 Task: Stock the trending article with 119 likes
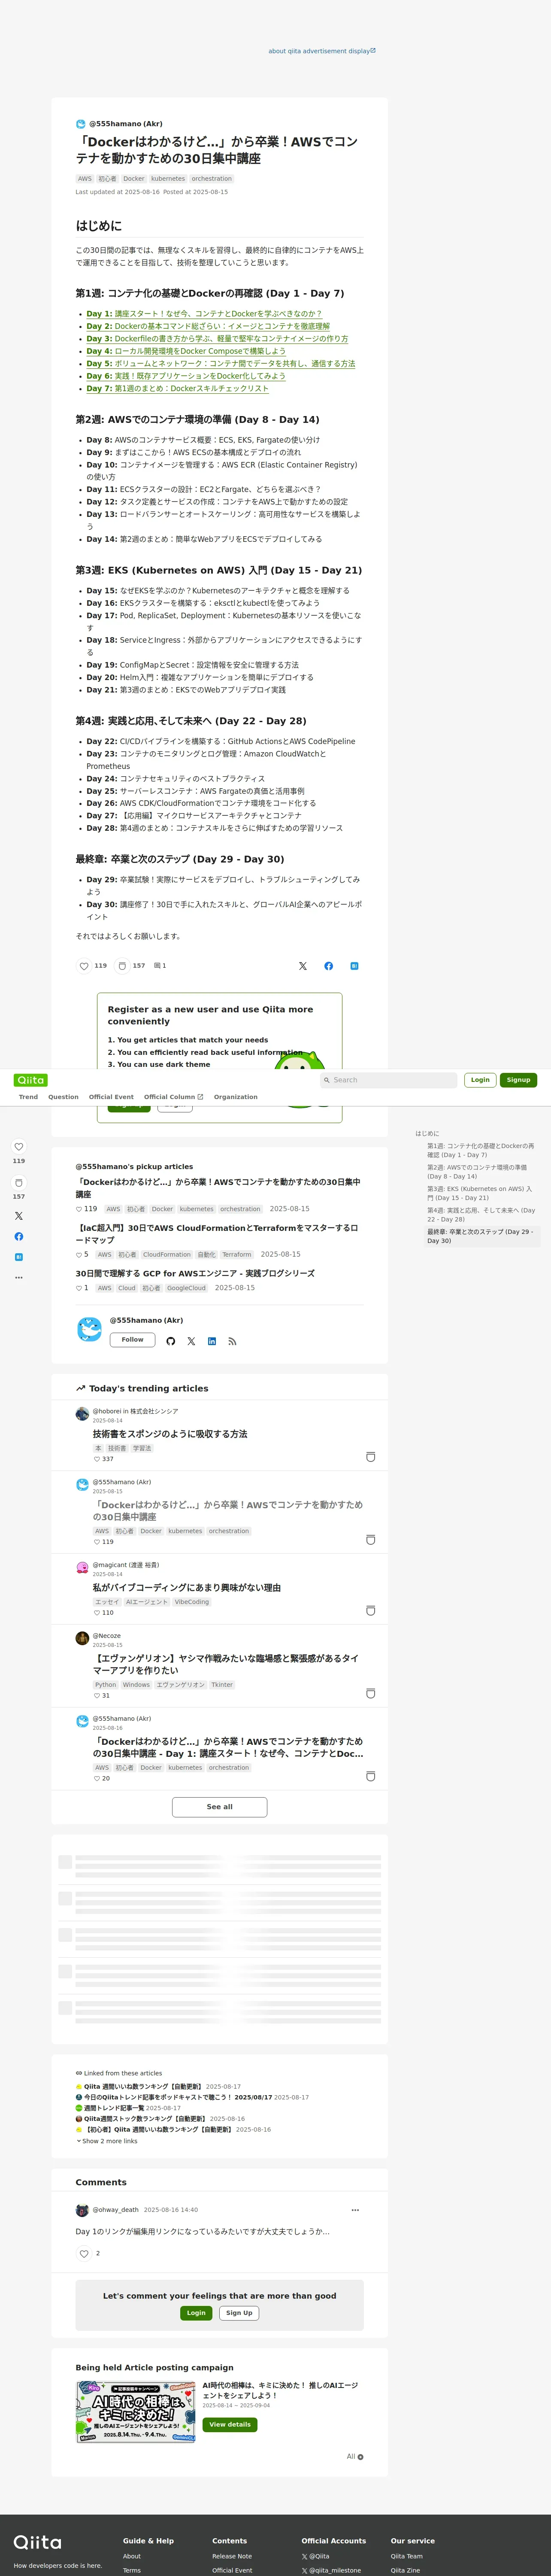[x=370, y=1540]
